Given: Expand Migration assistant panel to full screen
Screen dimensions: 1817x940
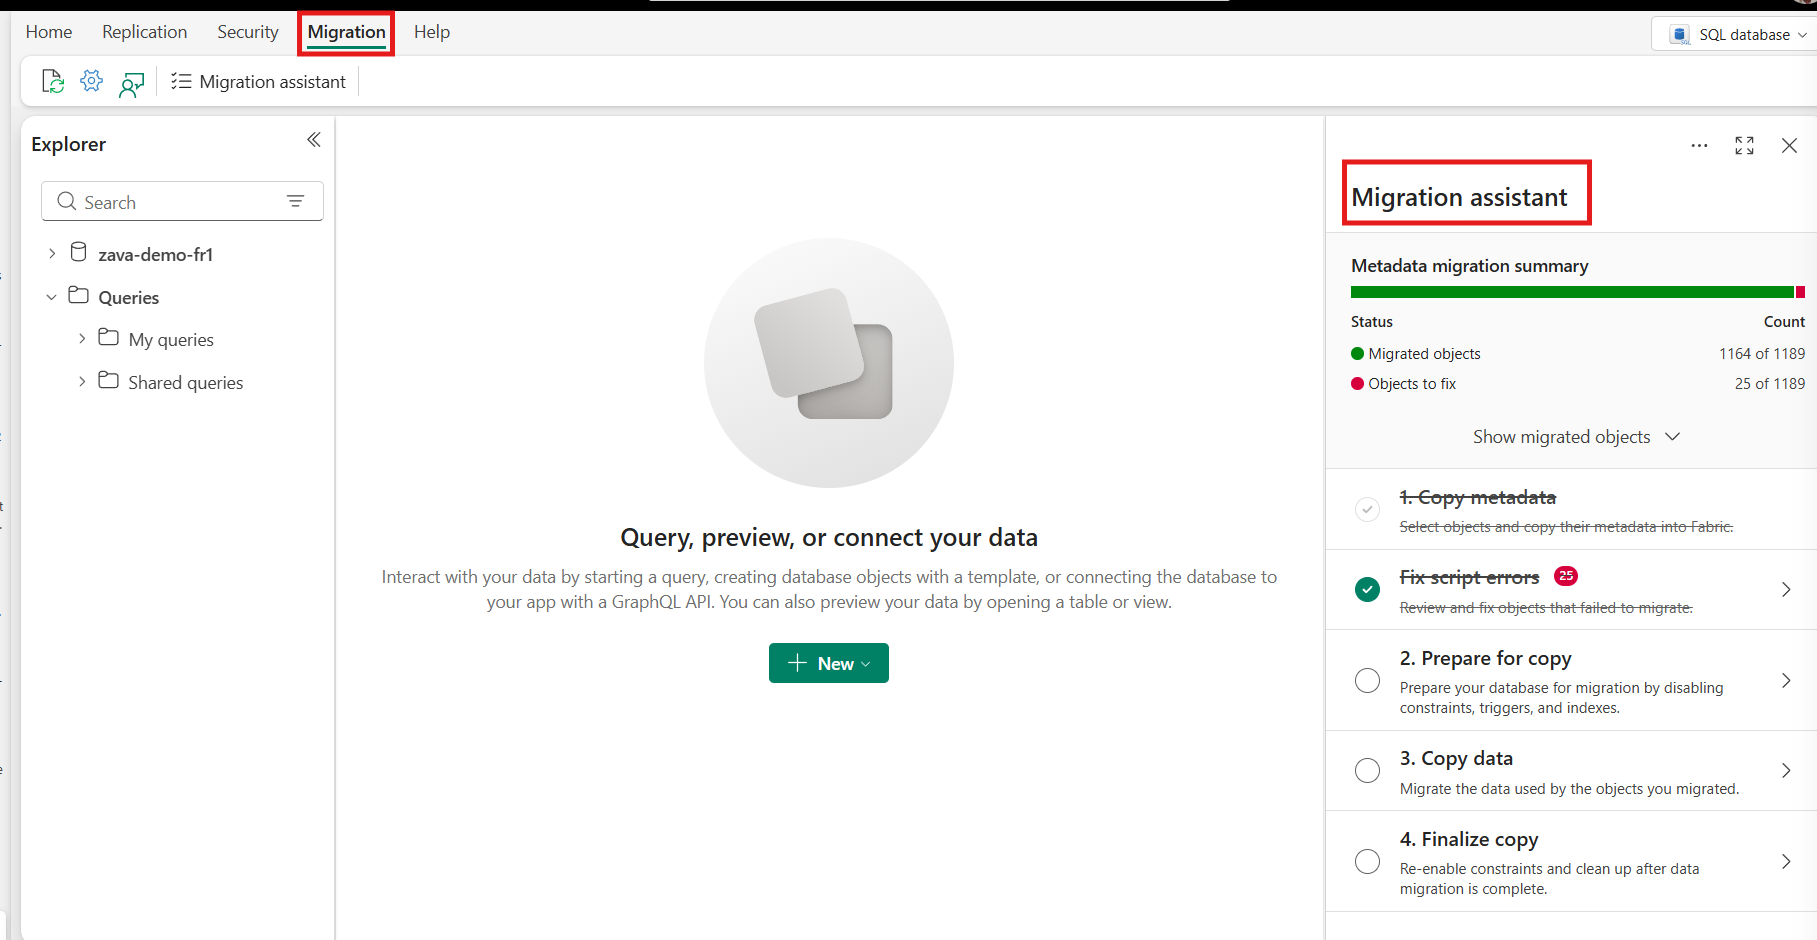Looking at the screenshot, I should 1744,145.
